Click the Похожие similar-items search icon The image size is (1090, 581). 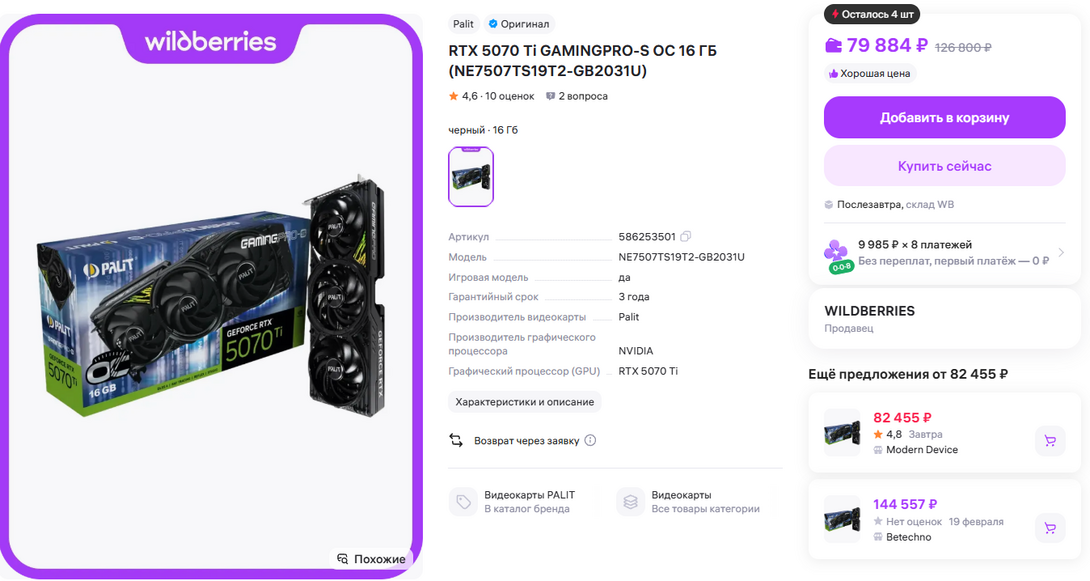pos(342,559)
